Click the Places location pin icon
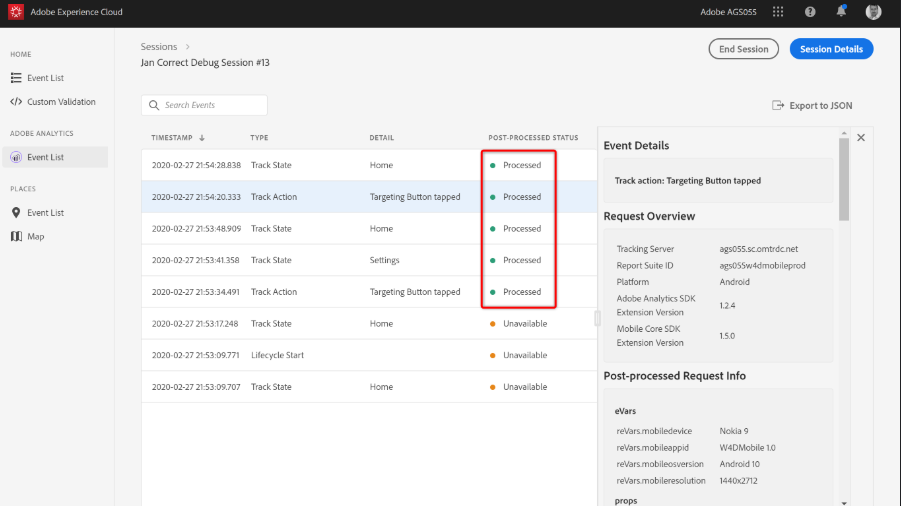This screenshot has height=506, width=901. click(x=16, y=213)
